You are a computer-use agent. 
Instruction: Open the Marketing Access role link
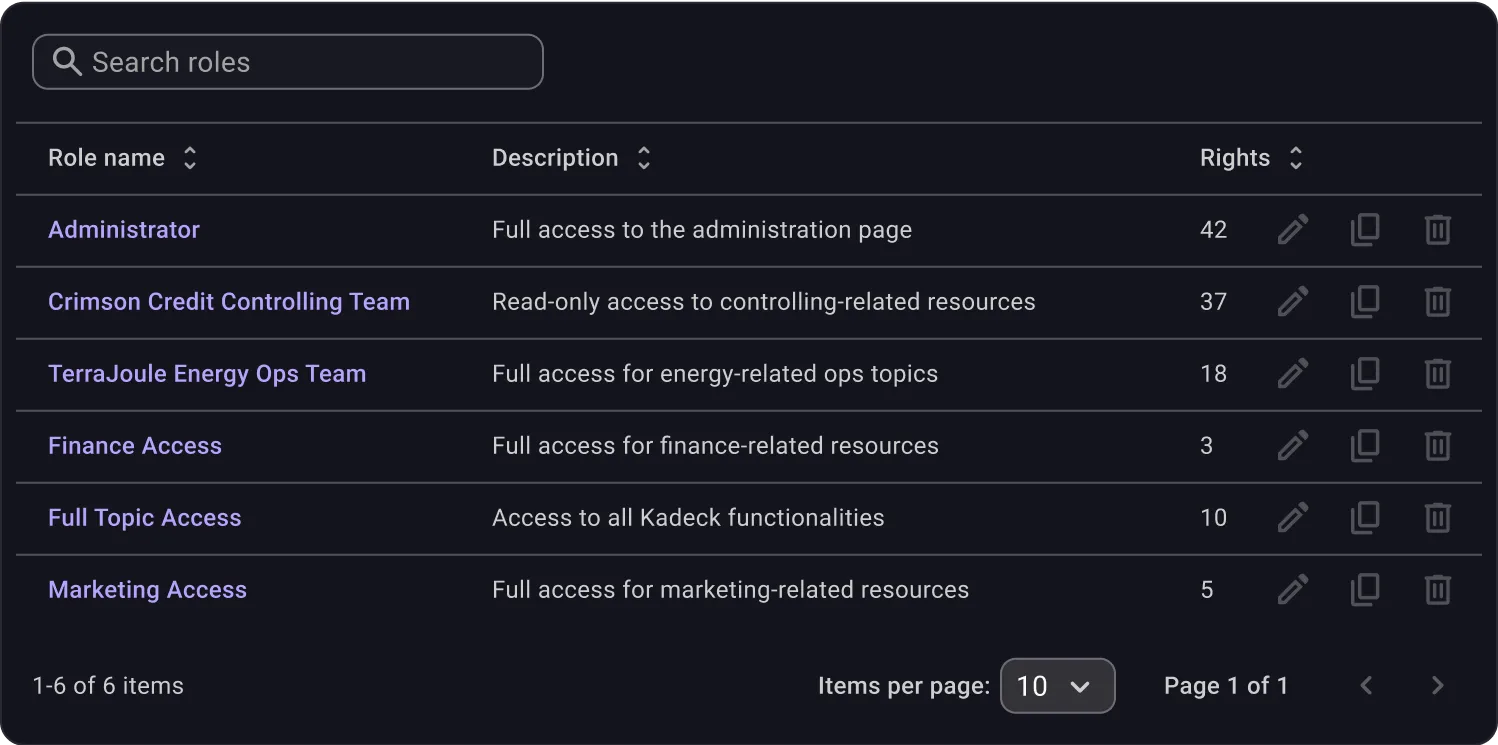pyautogui.click(x=147, y=590)
